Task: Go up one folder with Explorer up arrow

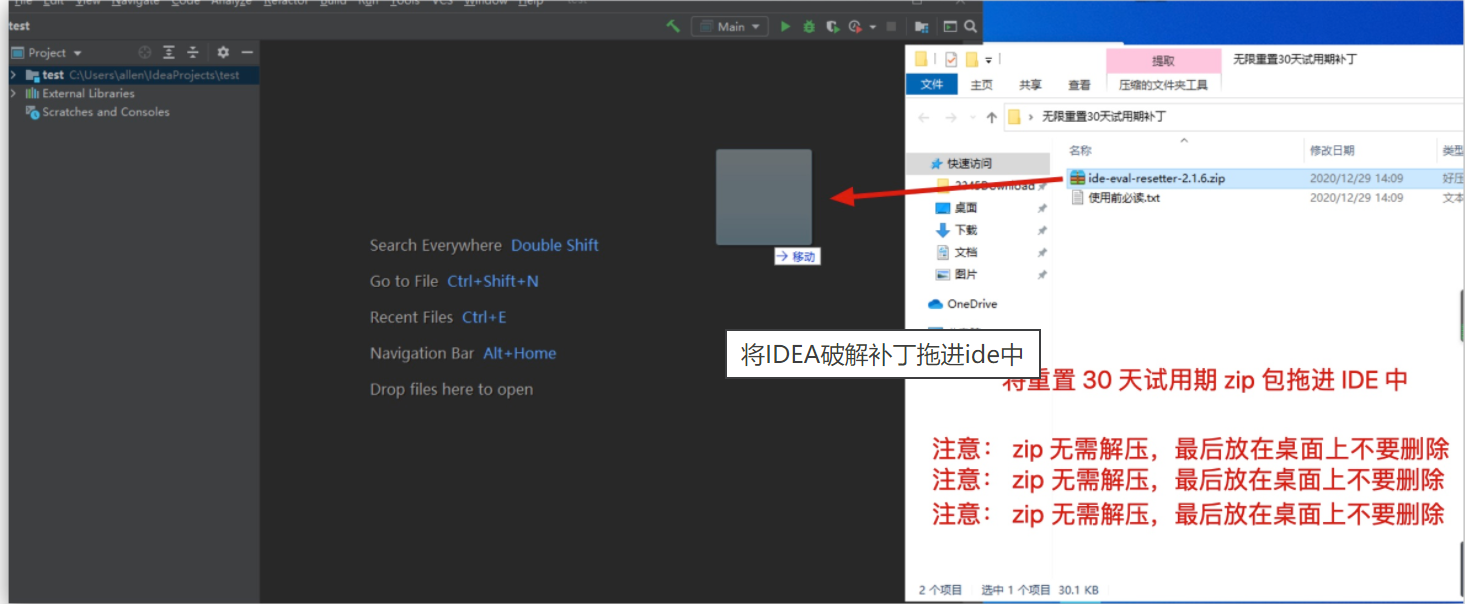Action: pos(991,117)
